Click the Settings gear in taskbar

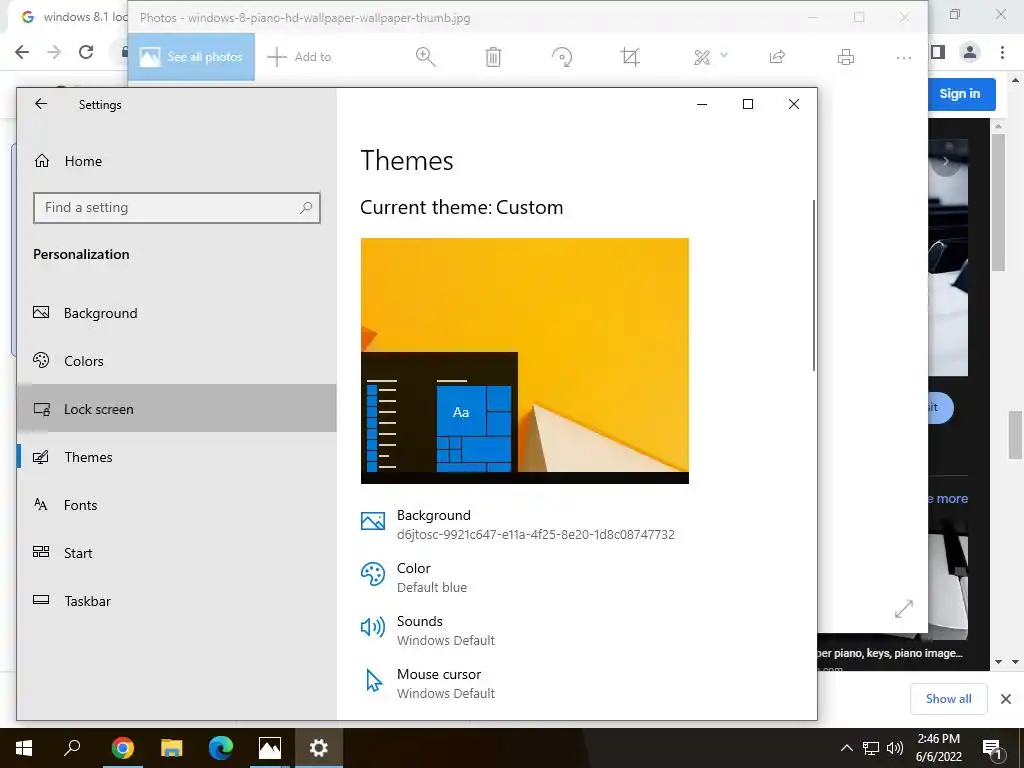(319, 748)
